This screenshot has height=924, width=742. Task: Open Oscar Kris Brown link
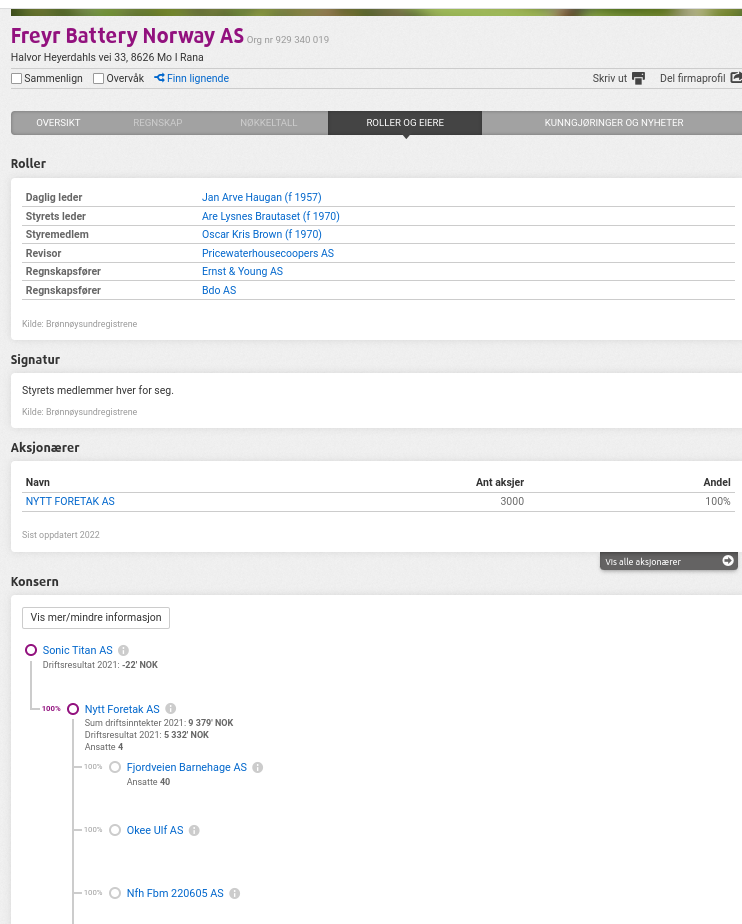pos(262,235)
